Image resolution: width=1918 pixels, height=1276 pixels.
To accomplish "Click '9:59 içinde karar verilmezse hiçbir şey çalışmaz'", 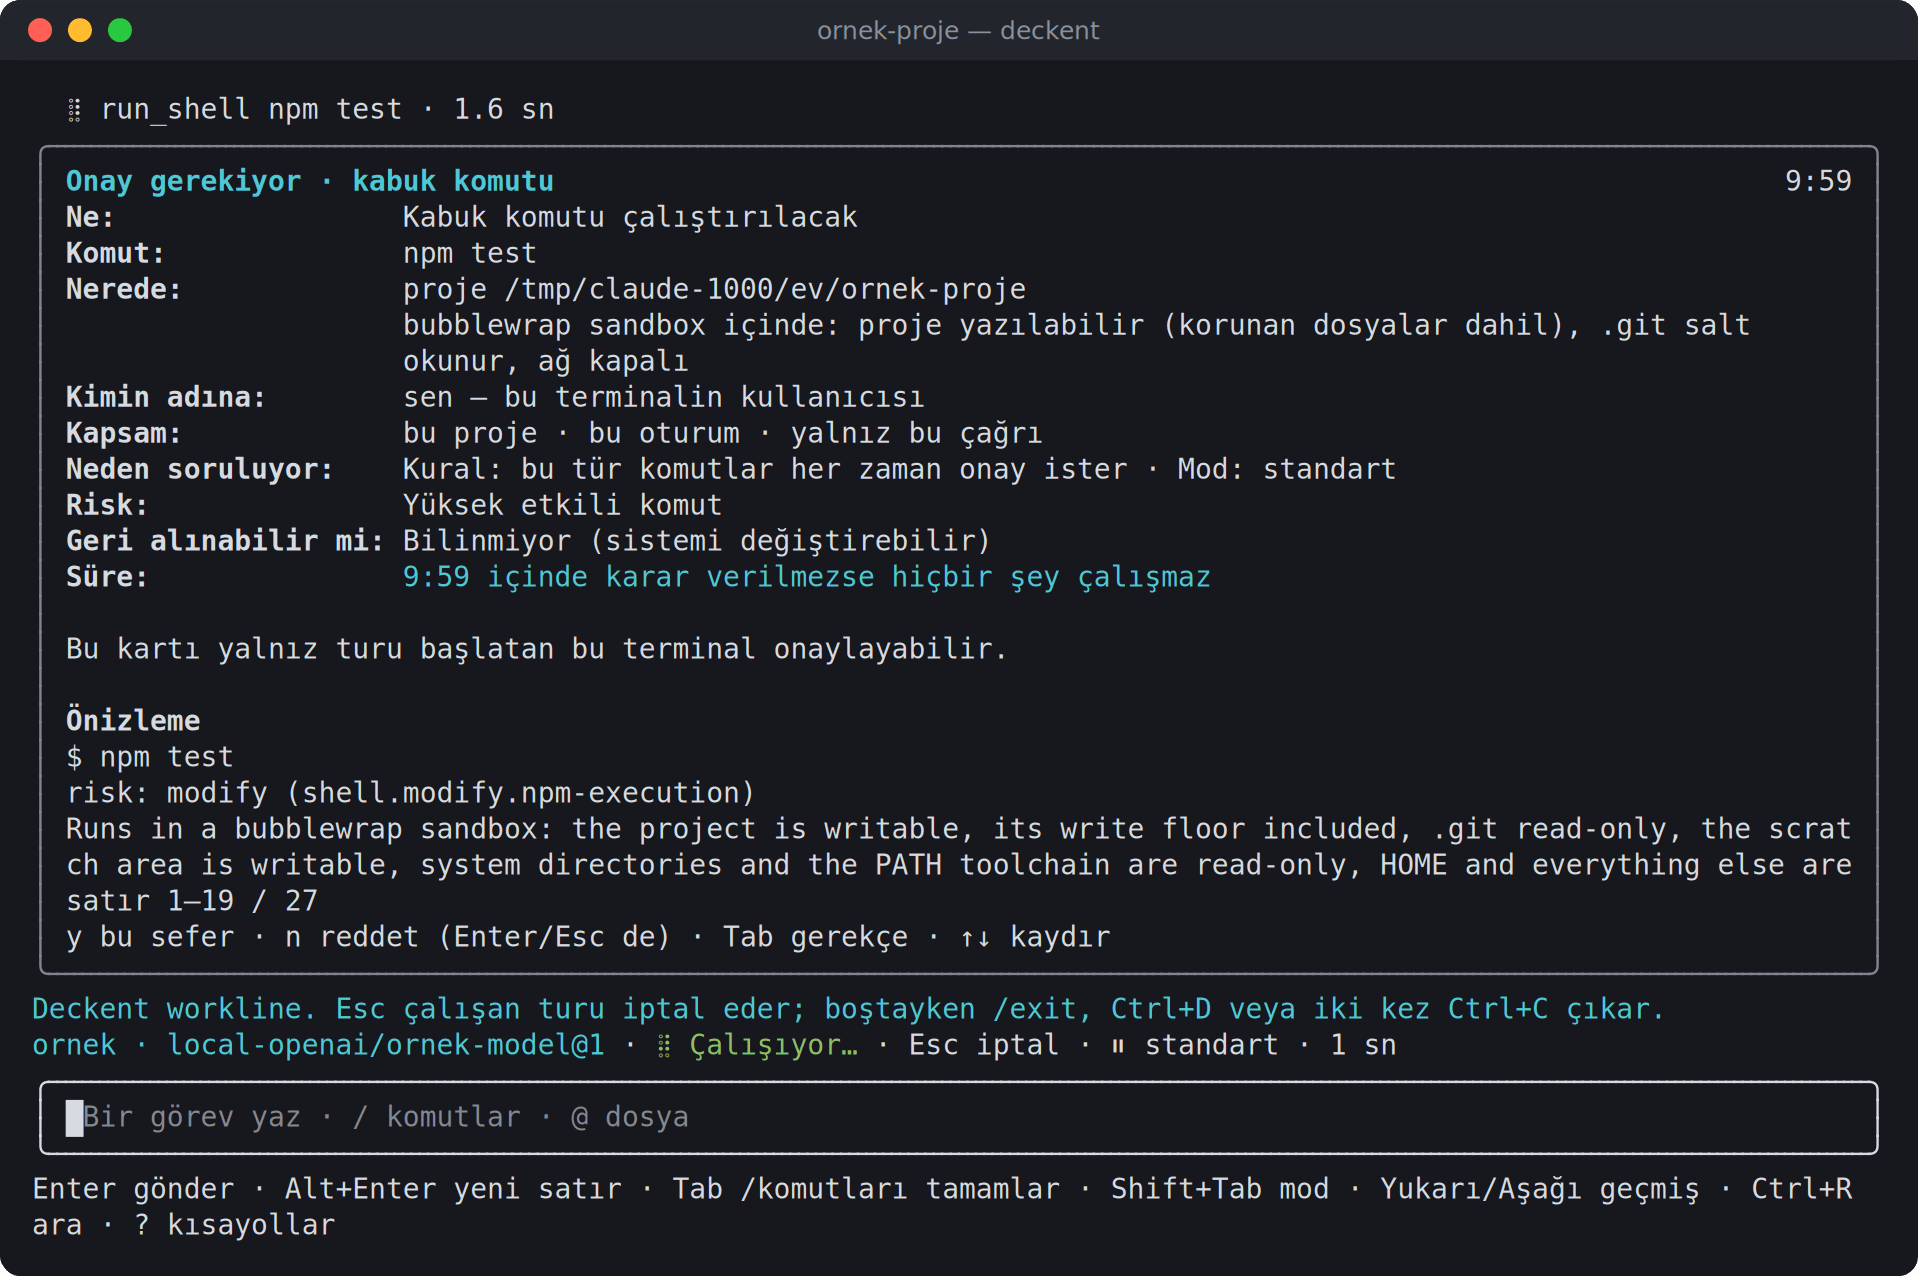I will click(807, 577).
